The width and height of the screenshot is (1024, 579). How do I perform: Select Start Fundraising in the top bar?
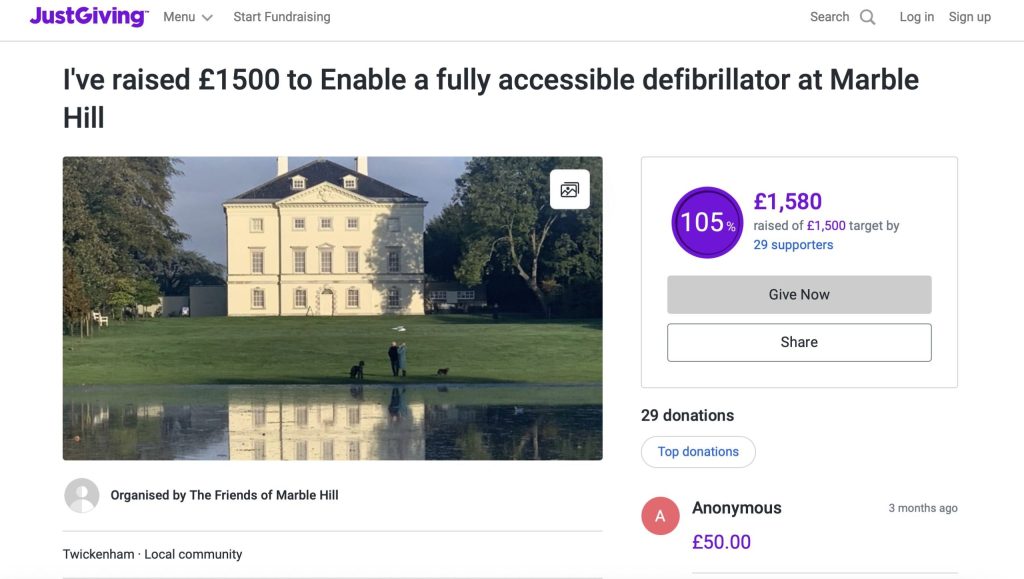pyautogui.click(x=281, y=17)
